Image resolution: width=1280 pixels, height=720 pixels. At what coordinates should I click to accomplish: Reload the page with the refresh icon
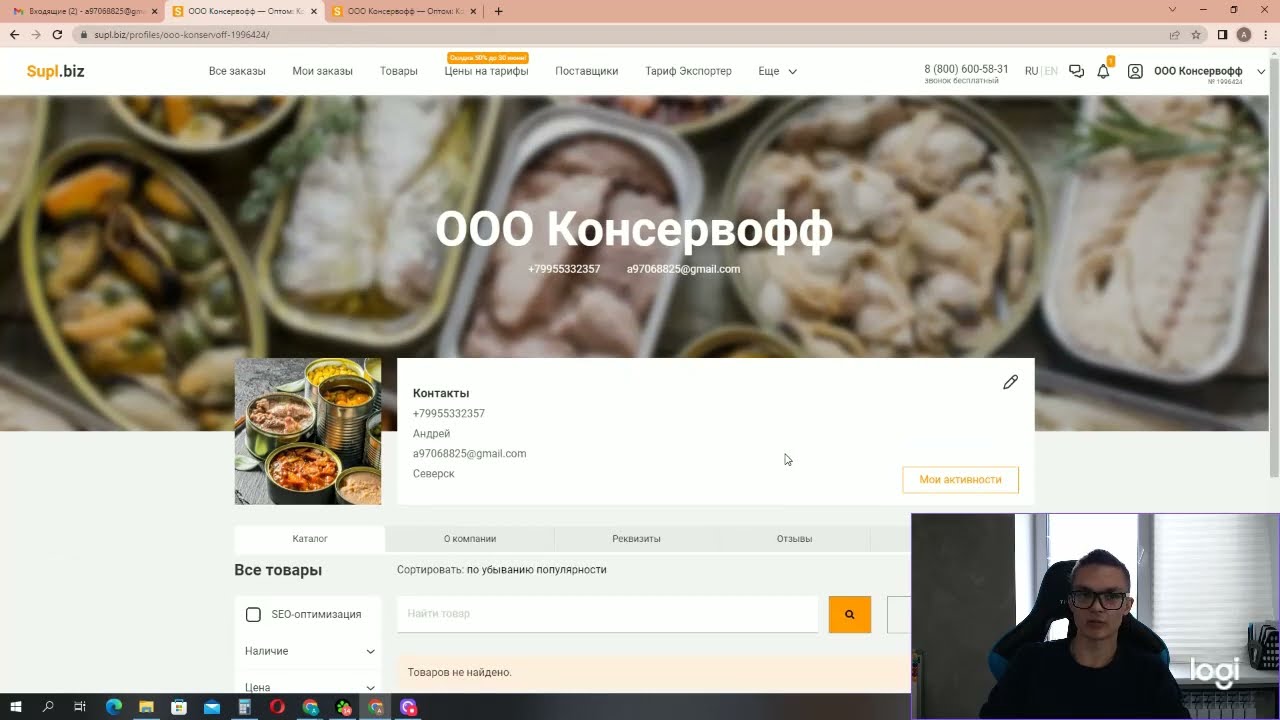[57, 34]
